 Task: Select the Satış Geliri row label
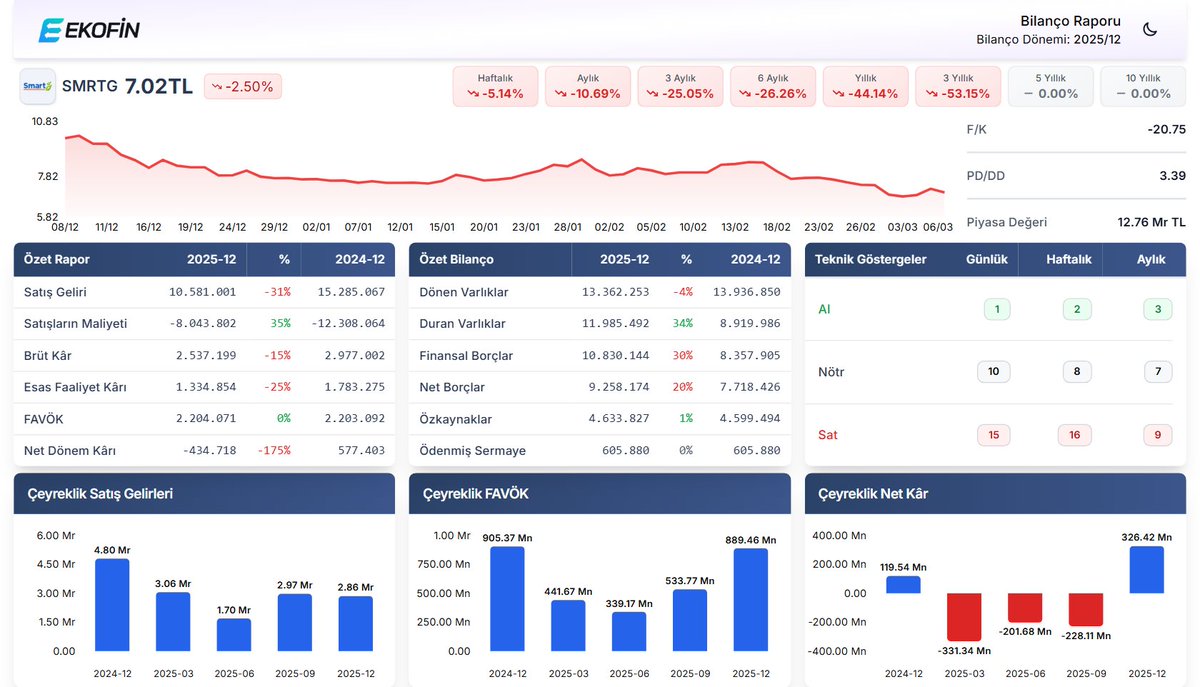coord(55,292)
